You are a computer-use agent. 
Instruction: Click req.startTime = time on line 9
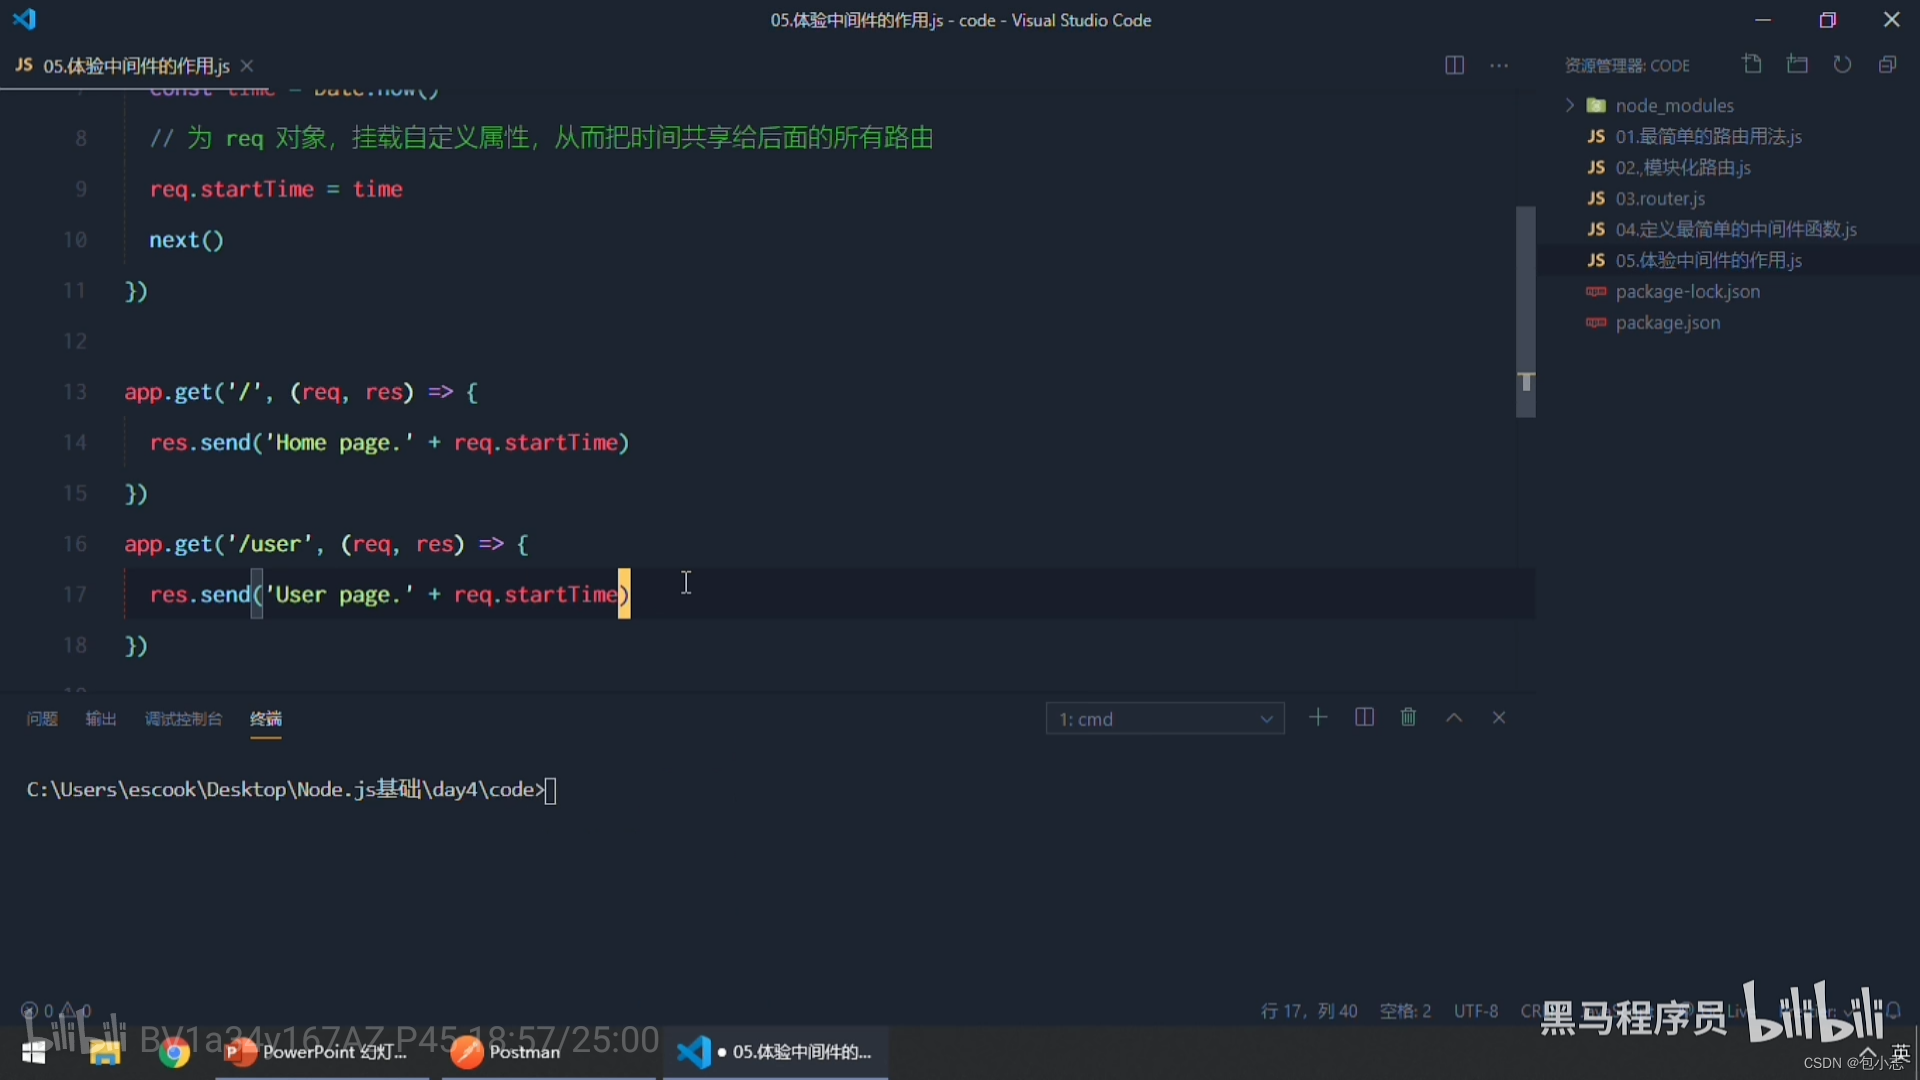click(276, 189)
